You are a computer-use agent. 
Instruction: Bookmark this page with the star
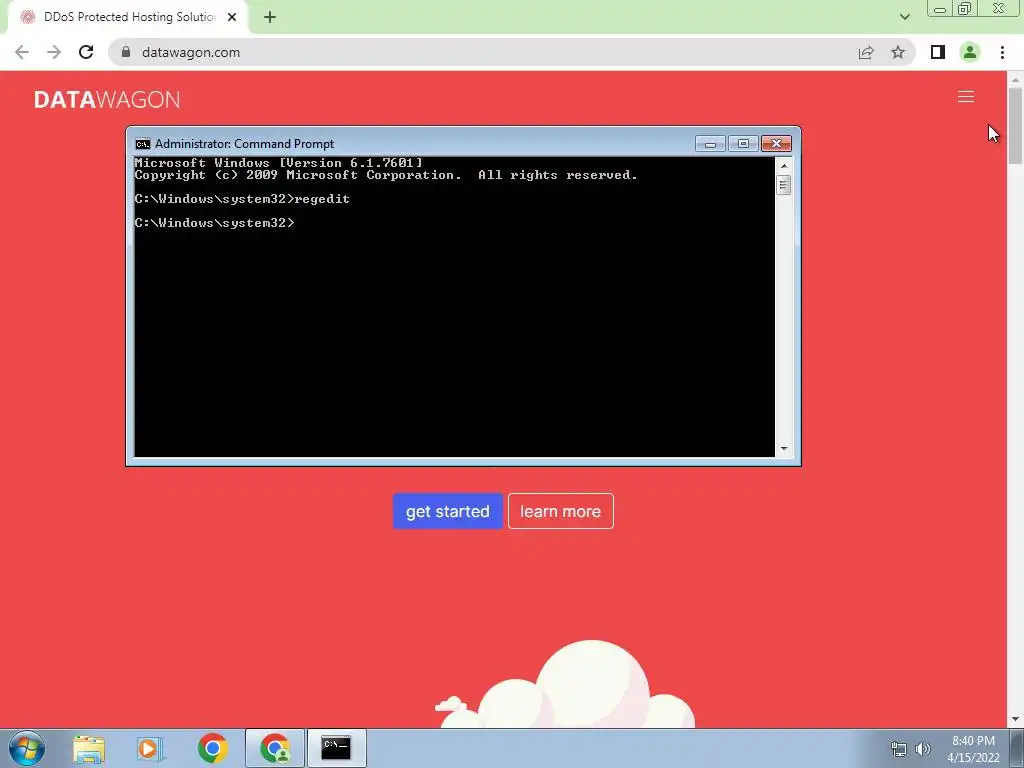(898, 52)
